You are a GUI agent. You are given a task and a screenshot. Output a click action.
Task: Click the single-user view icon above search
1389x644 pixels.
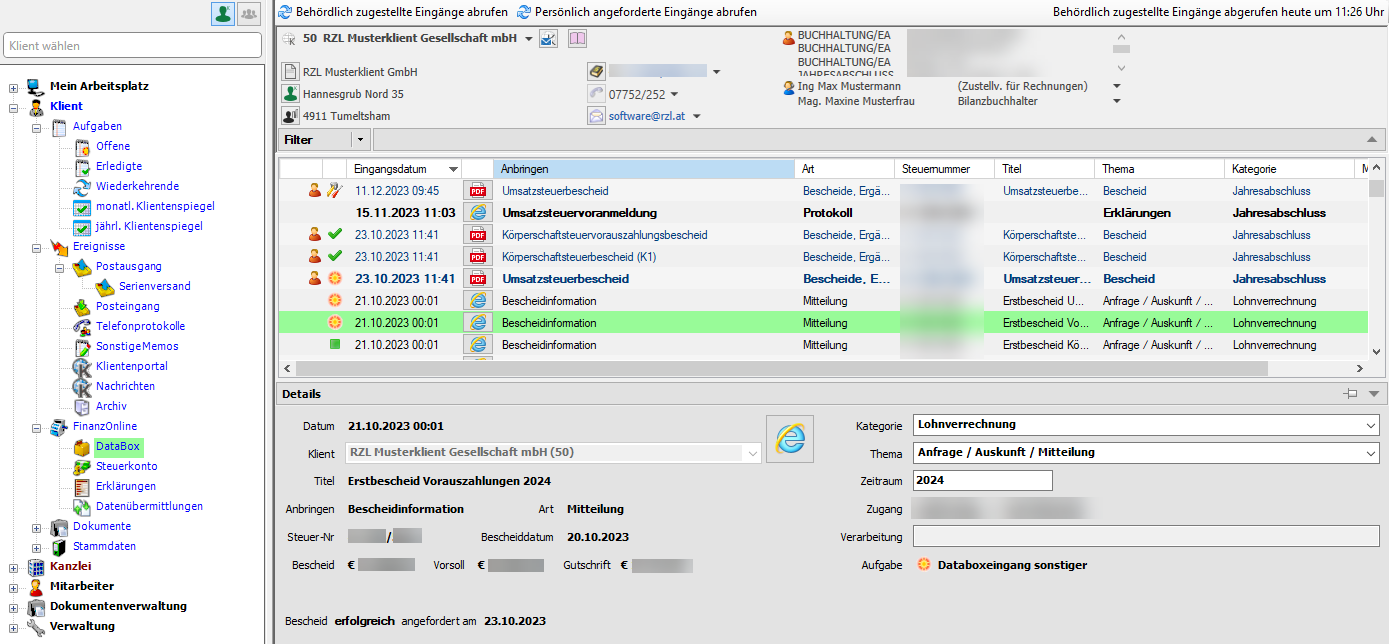click(222, 13)
